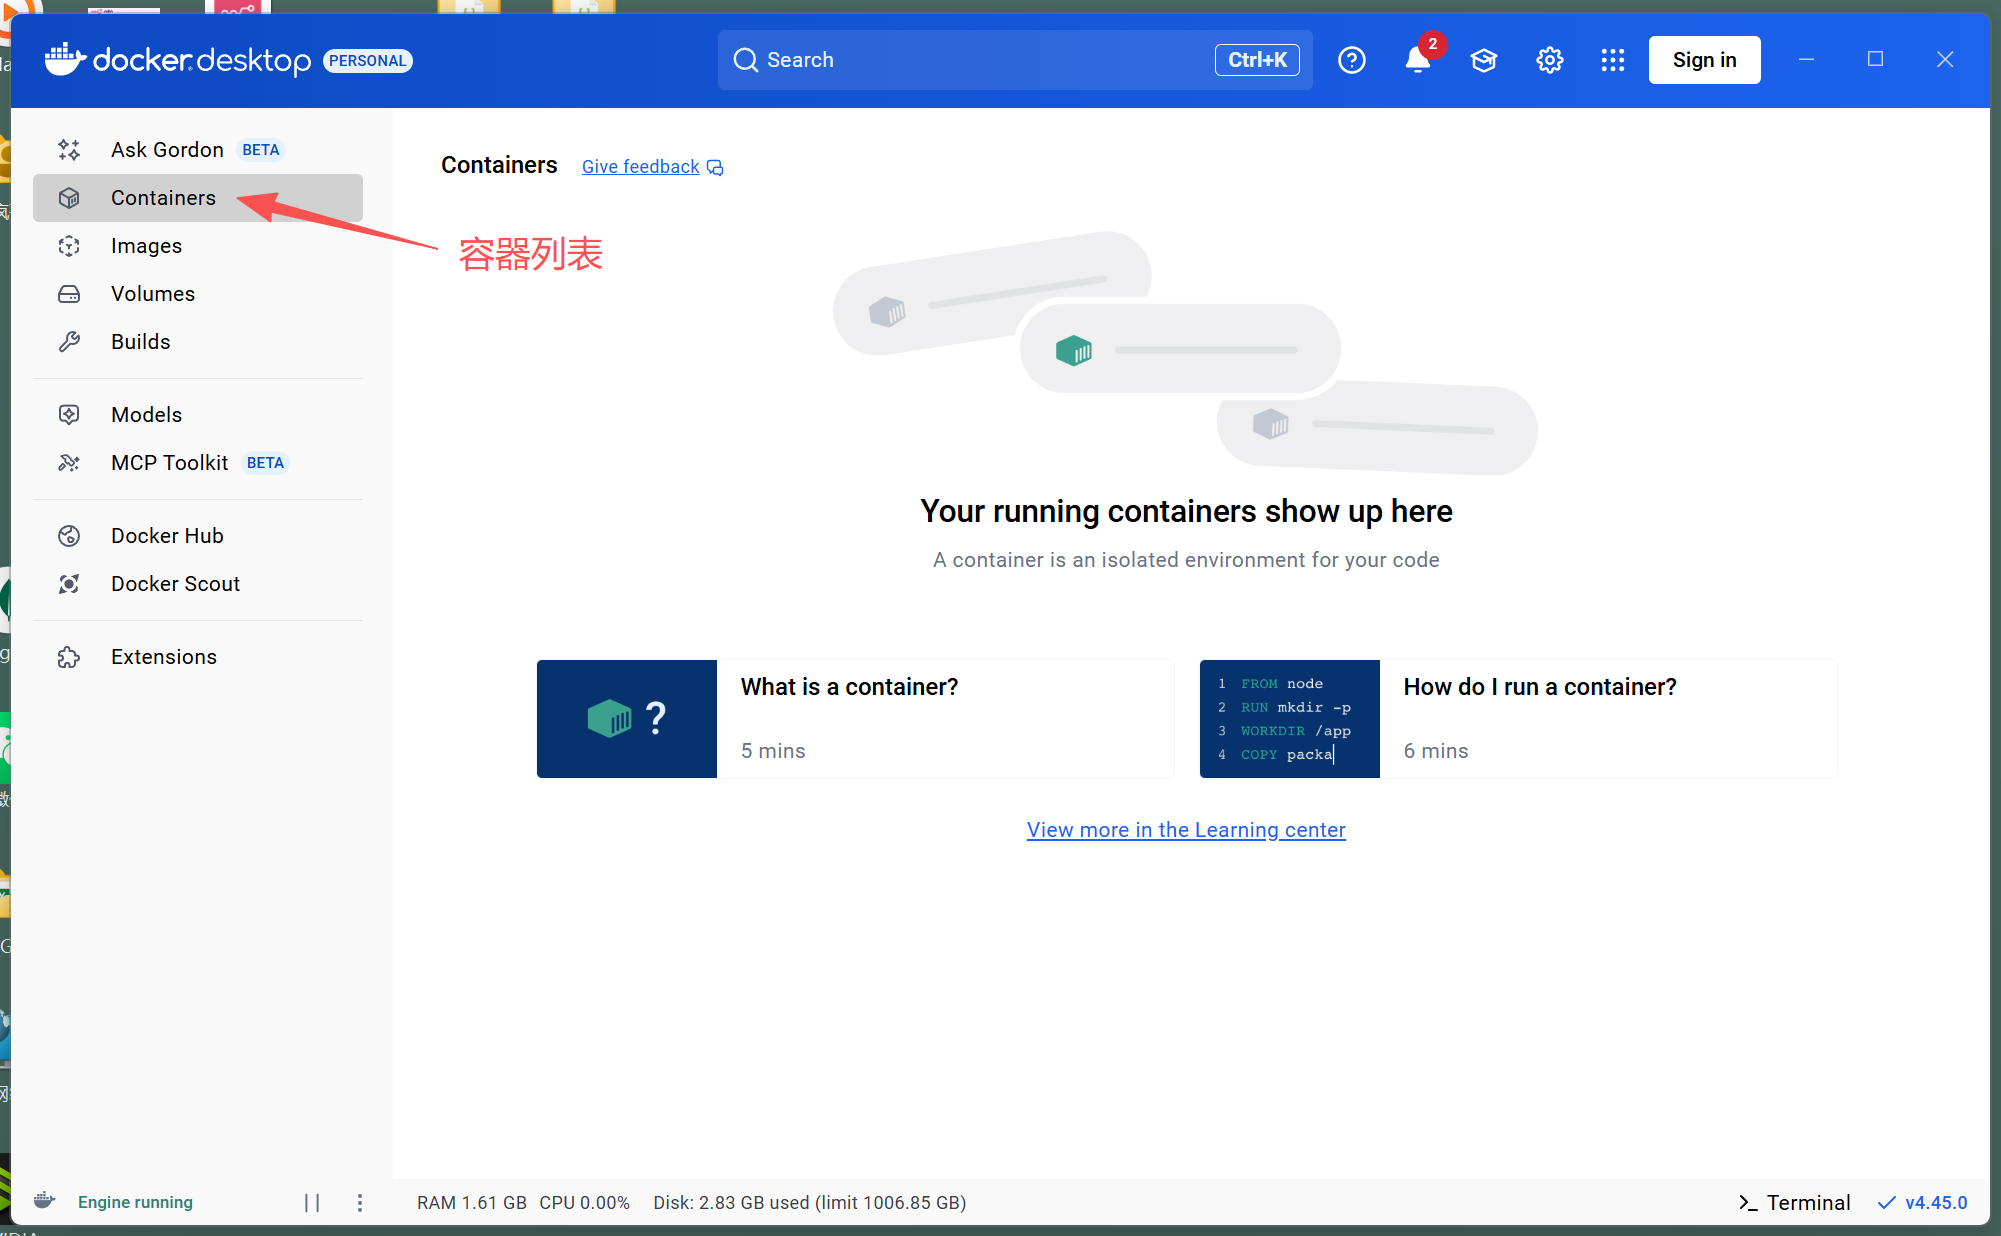
Task: Open the Give feedback link
Action: point(640,166)
